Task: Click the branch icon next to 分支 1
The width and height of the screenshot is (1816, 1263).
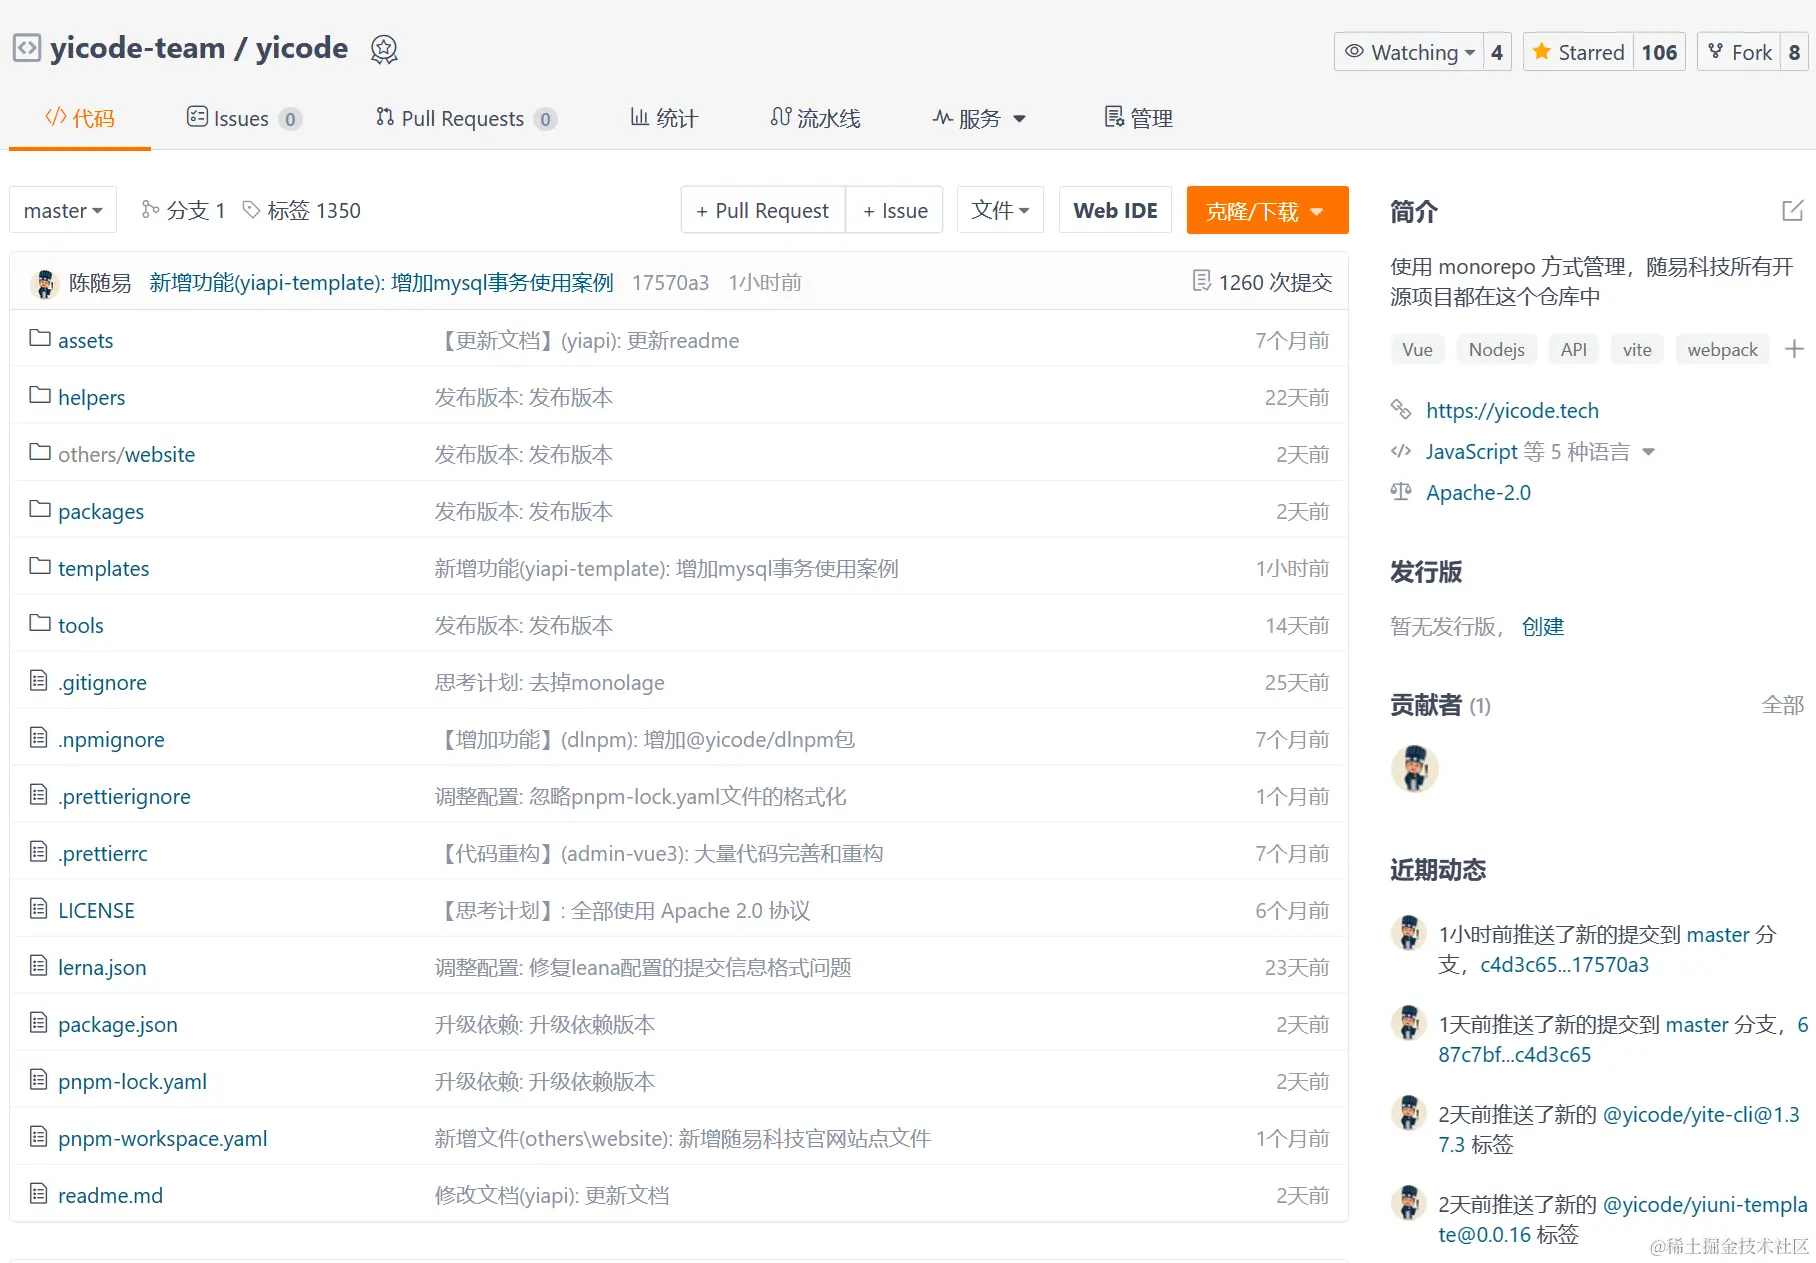Action: click(150, 209)
